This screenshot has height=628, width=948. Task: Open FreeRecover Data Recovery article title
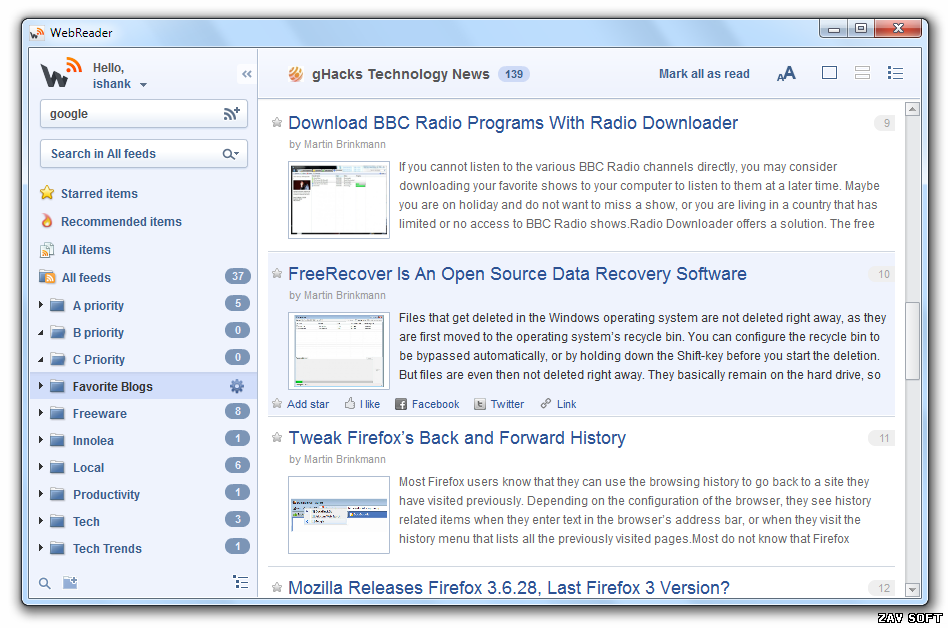click(x=517, y=274)
